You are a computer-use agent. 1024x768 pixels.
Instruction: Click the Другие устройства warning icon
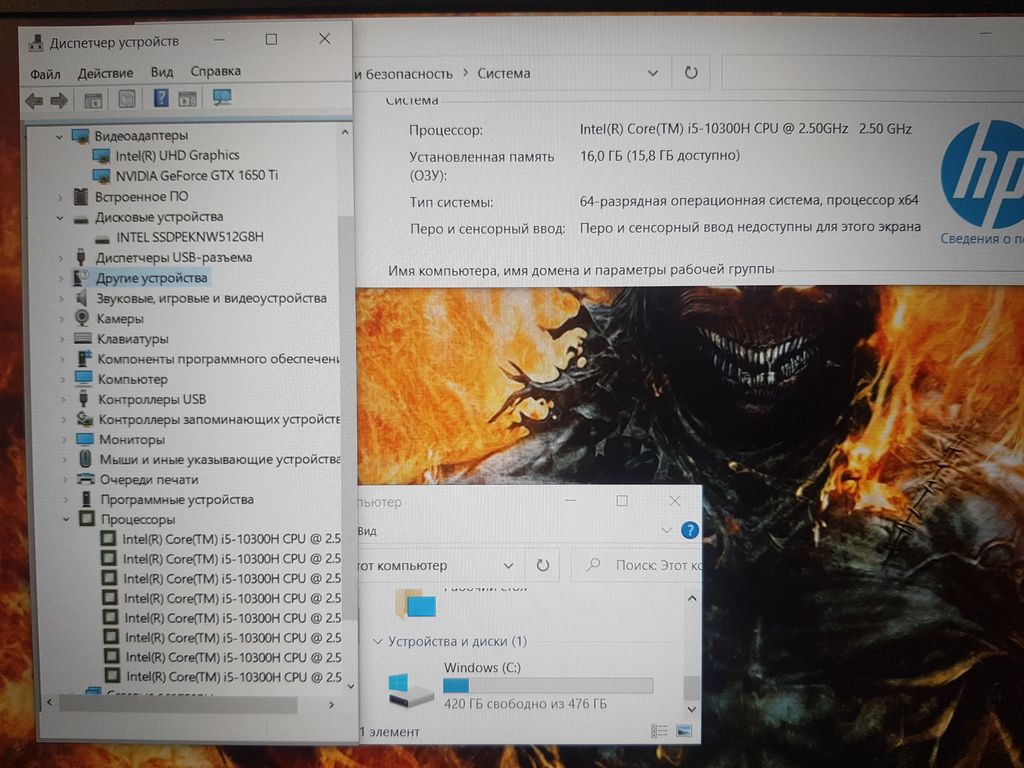tap(81, 278)
